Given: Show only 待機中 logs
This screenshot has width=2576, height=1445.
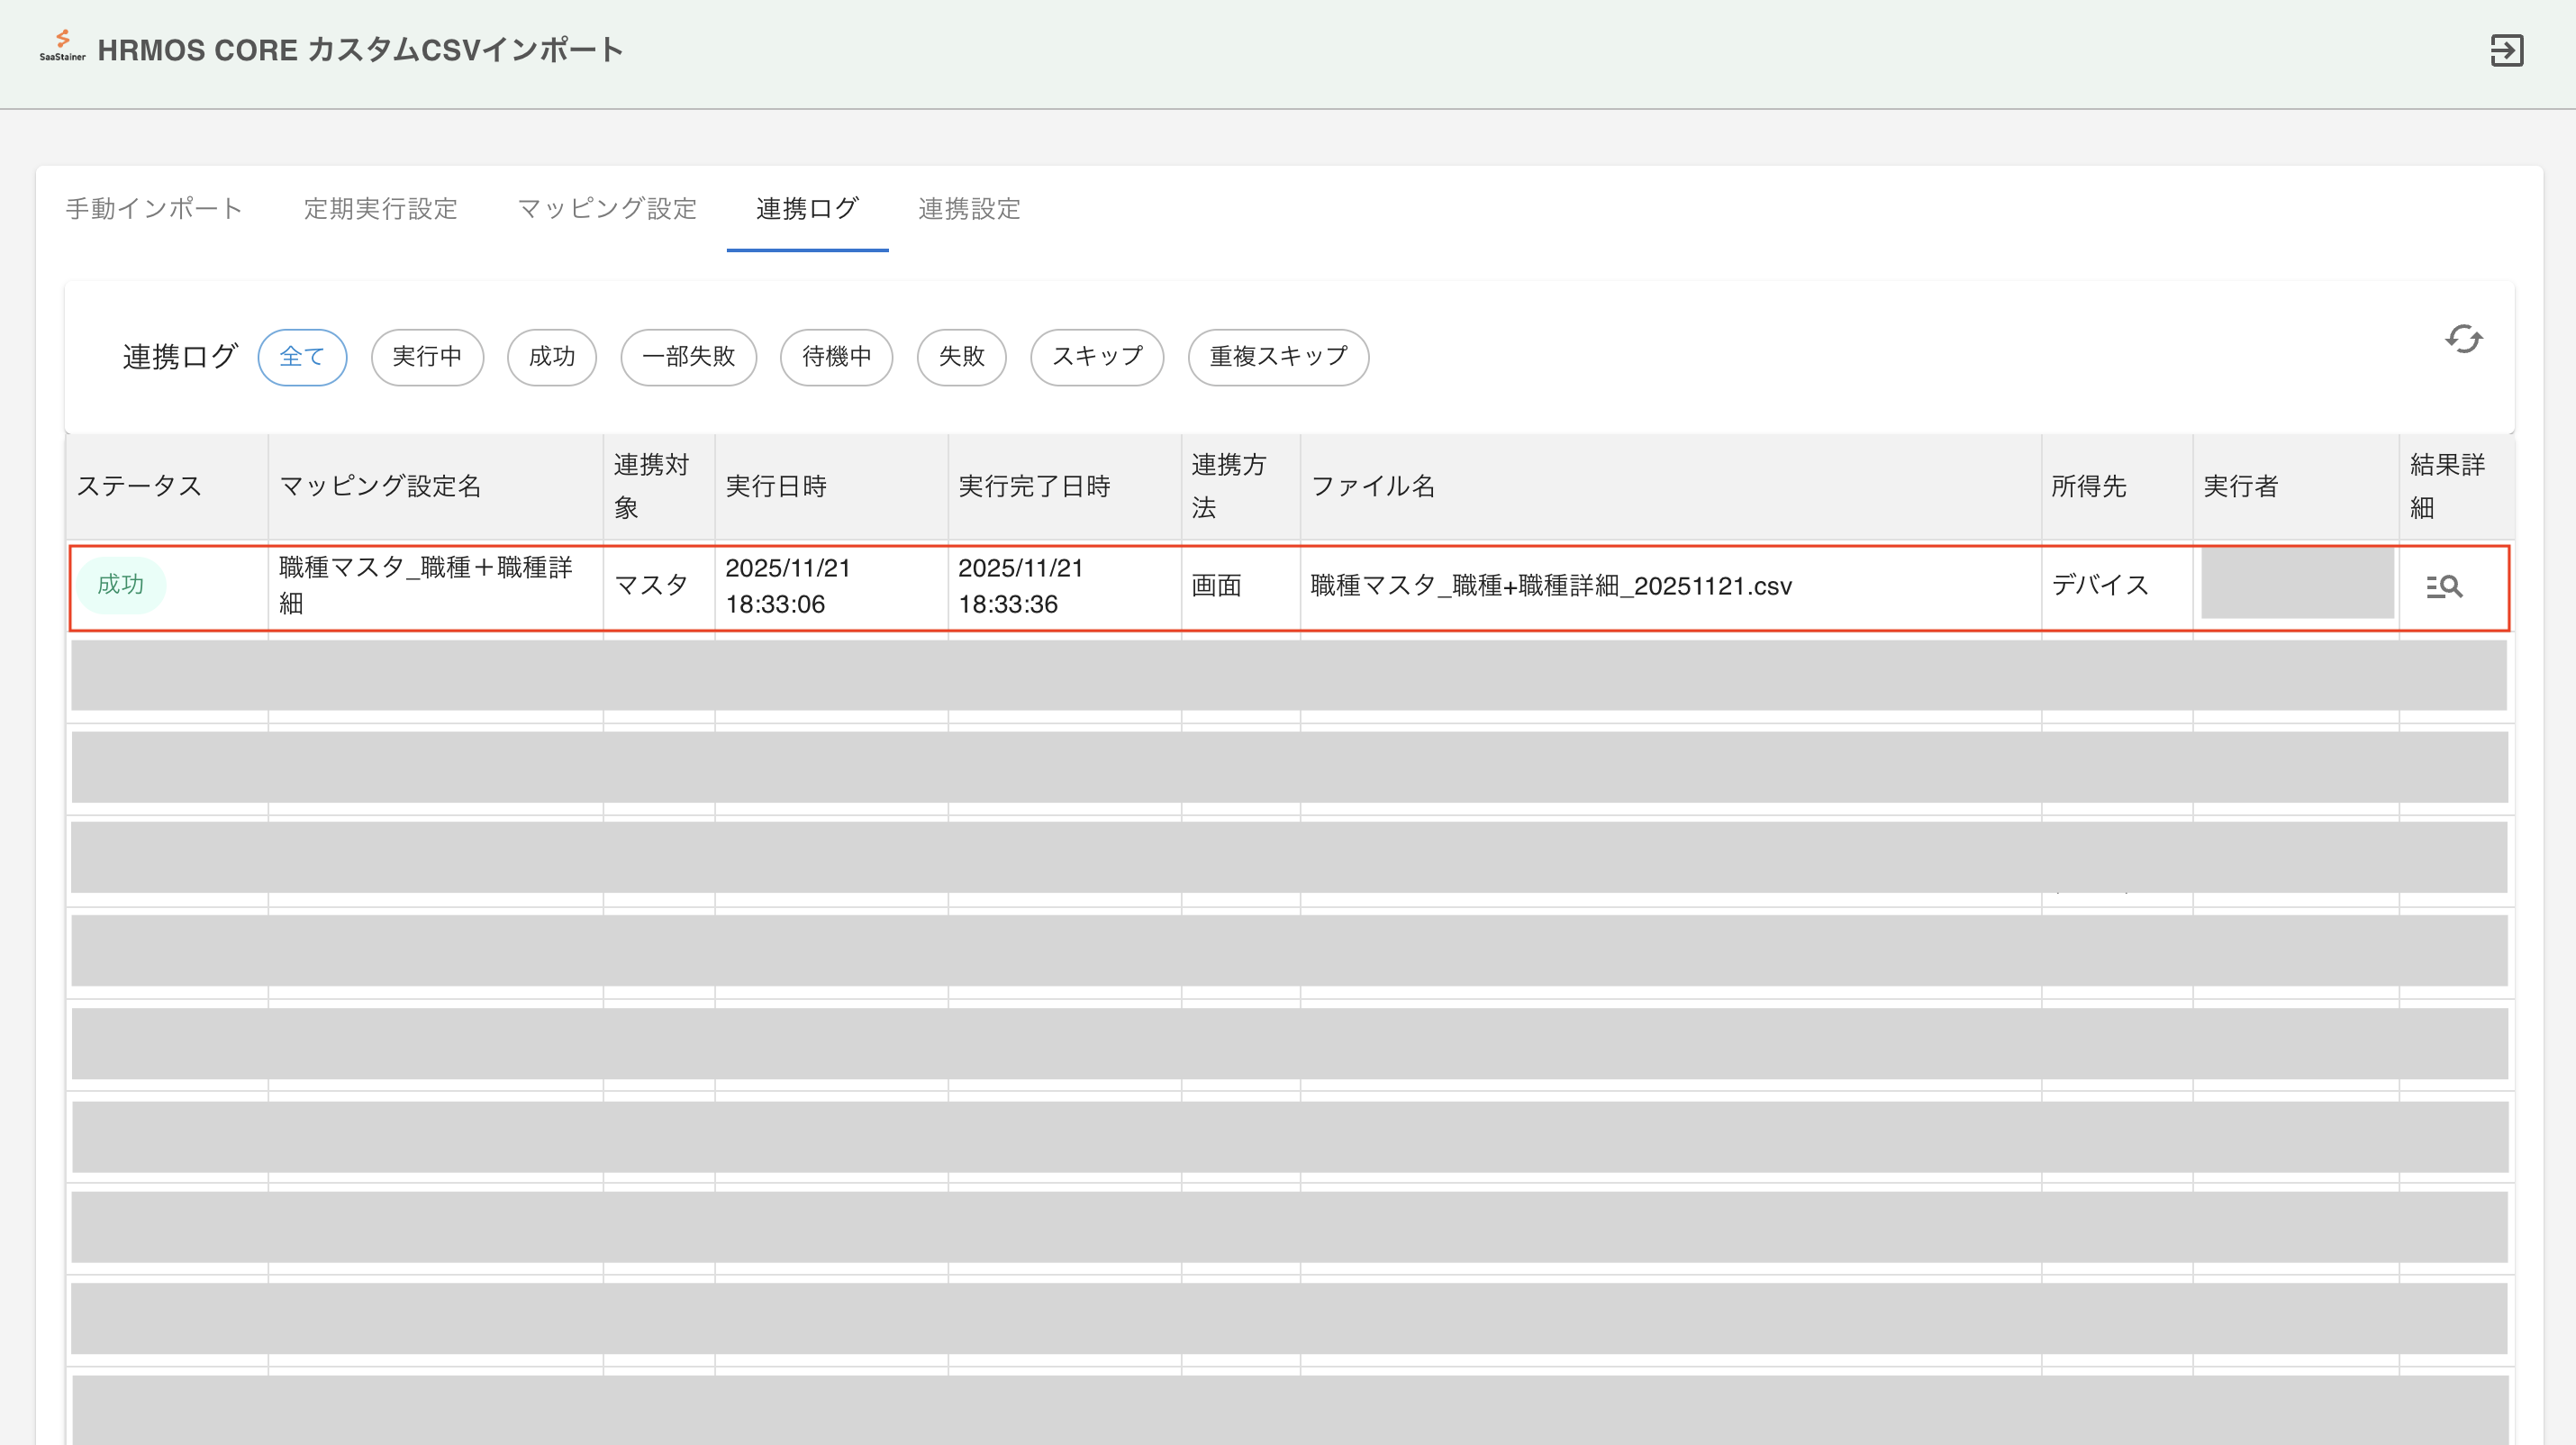Looking at the screenshot, I should (836, 357).
